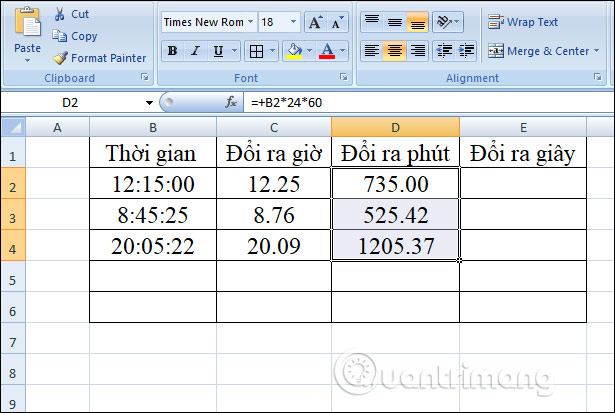615x413 pixels.
Task: Click cell containing 'Đổi ra phút'
Action: (395, 153)
